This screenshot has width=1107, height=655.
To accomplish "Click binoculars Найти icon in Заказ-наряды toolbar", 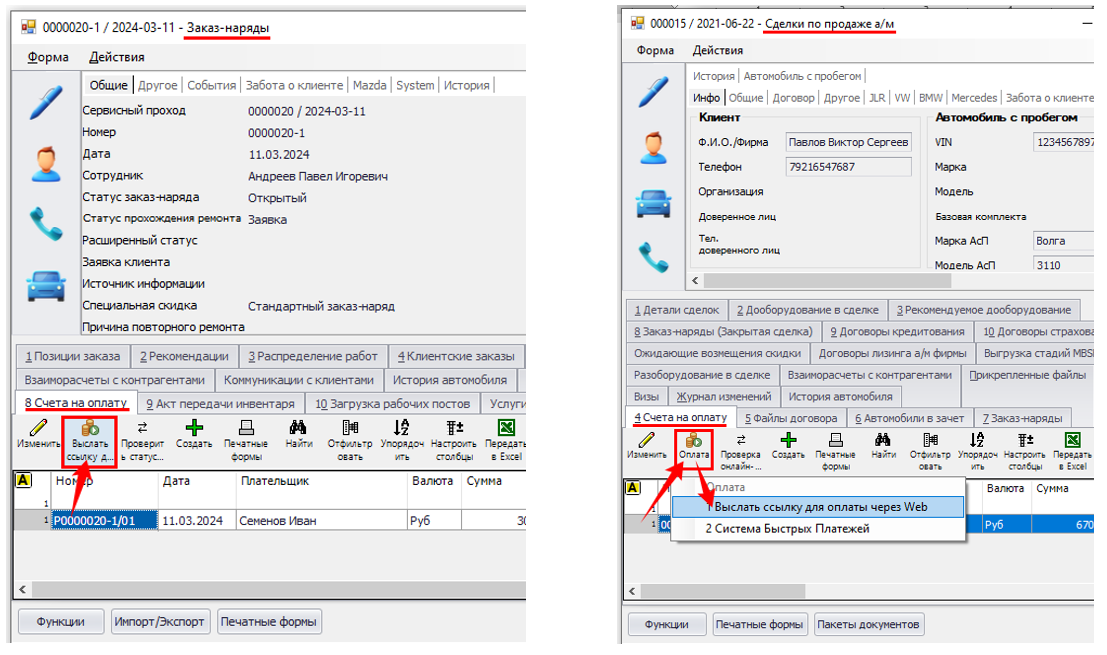I will click(x=298, y=435).
